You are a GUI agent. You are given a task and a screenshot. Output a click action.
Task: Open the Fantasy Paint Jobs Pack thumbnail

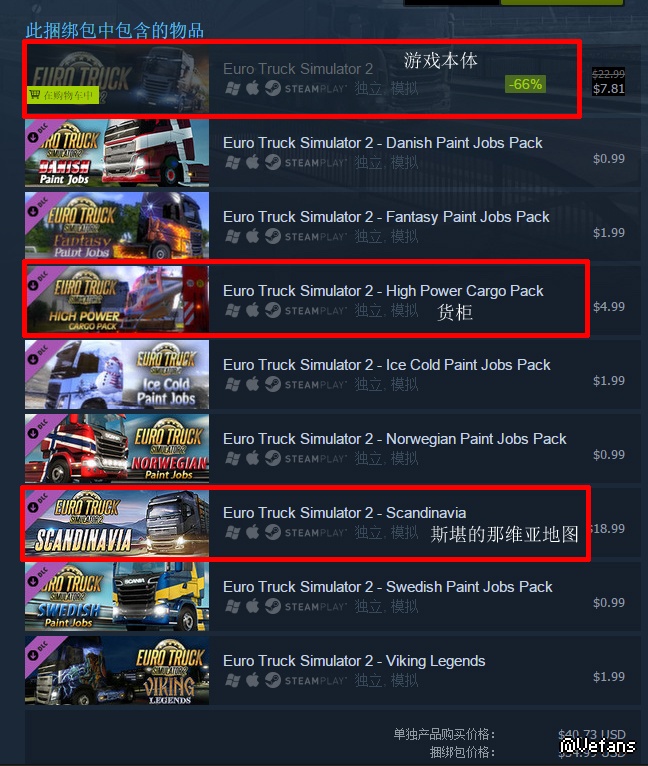117,225
